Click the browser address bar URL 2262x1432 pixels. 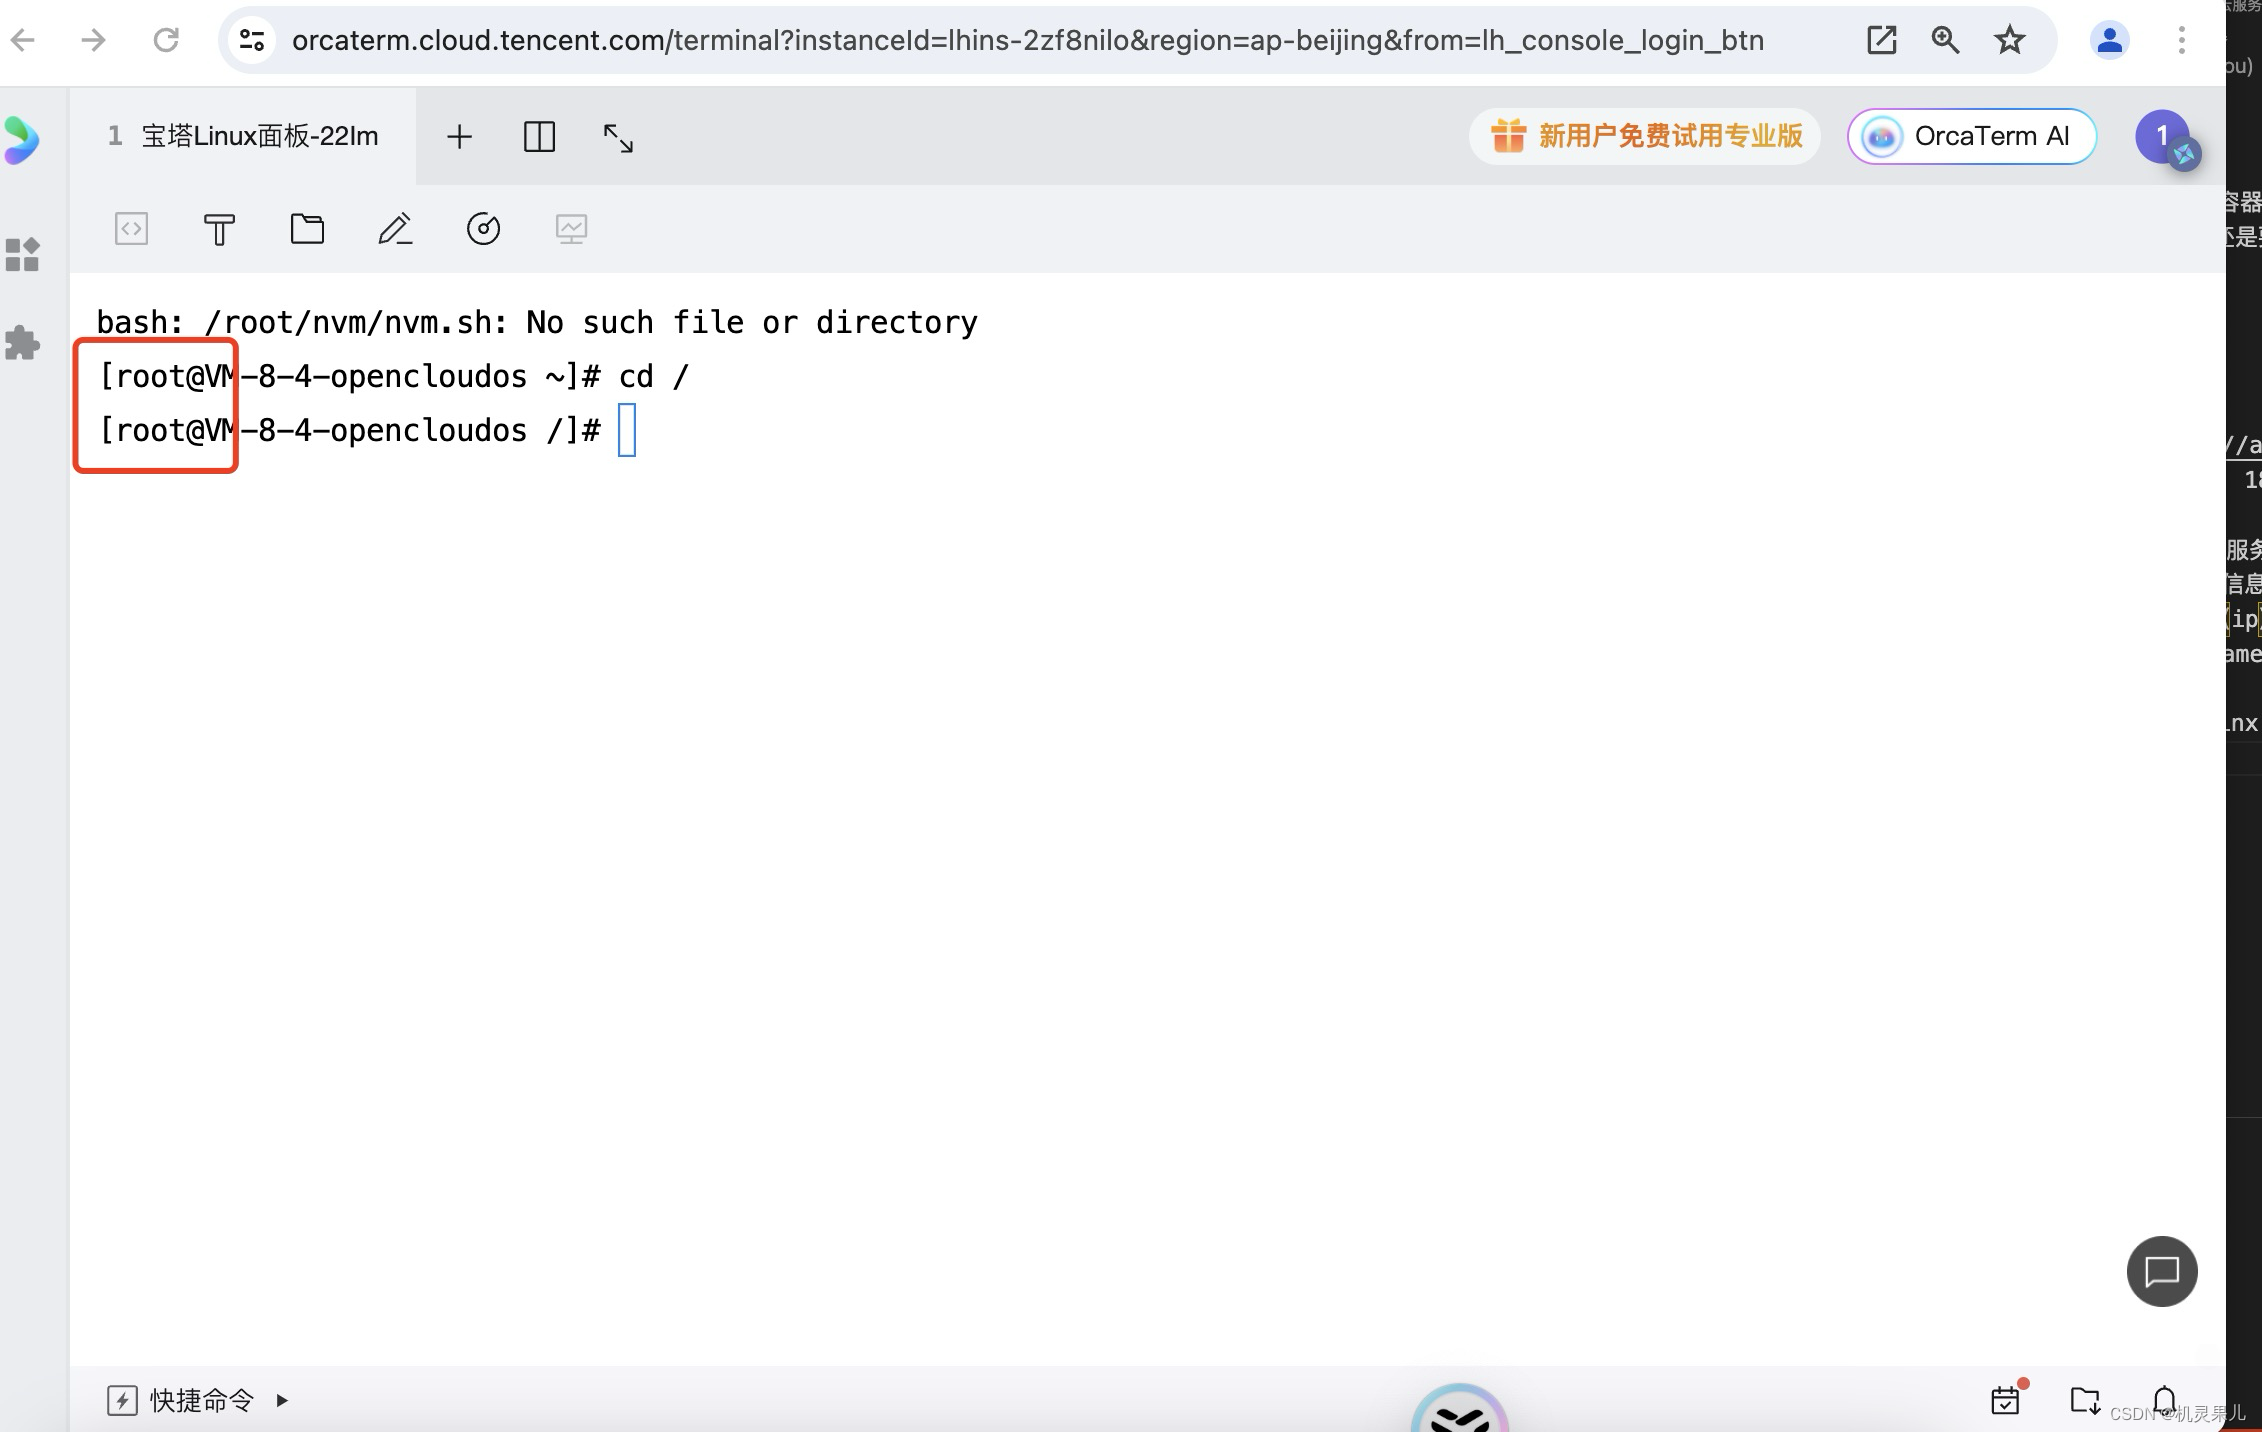tap(1027, 40)
